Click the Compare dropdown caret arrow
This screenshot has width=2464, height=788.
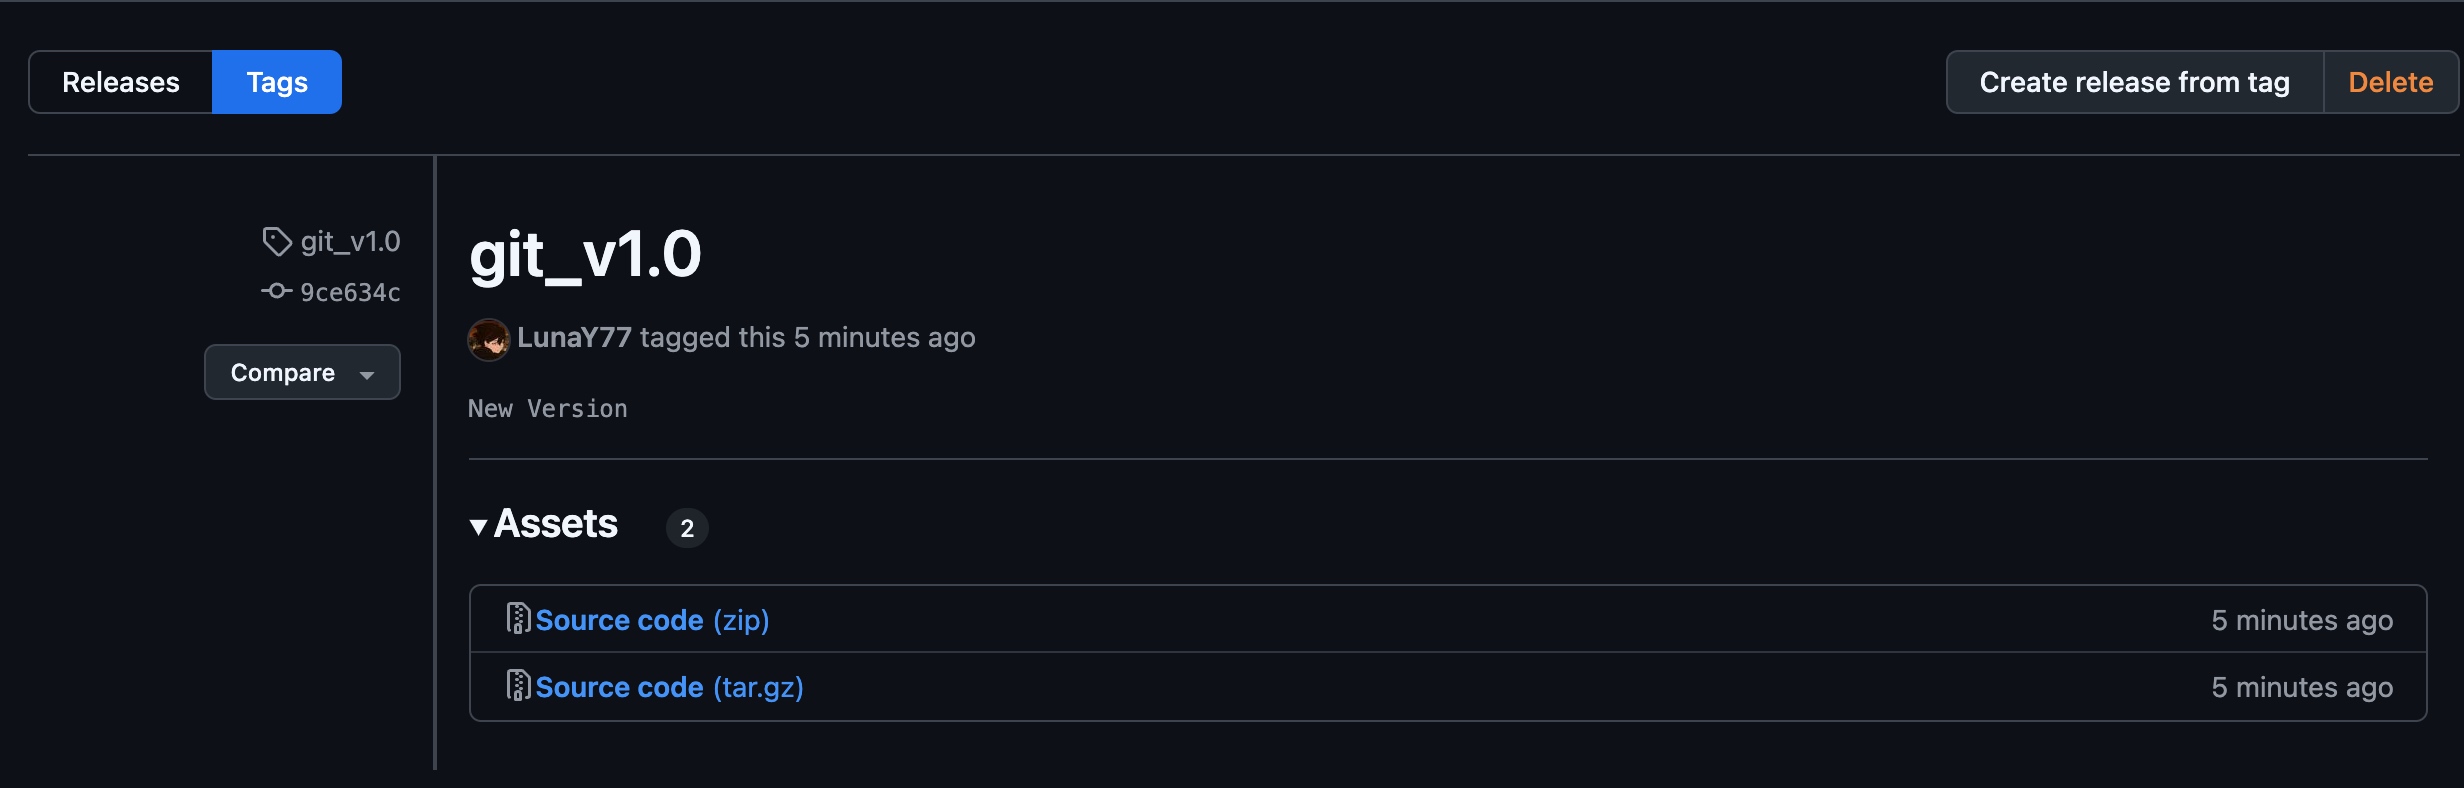click(x=367, y=375)
